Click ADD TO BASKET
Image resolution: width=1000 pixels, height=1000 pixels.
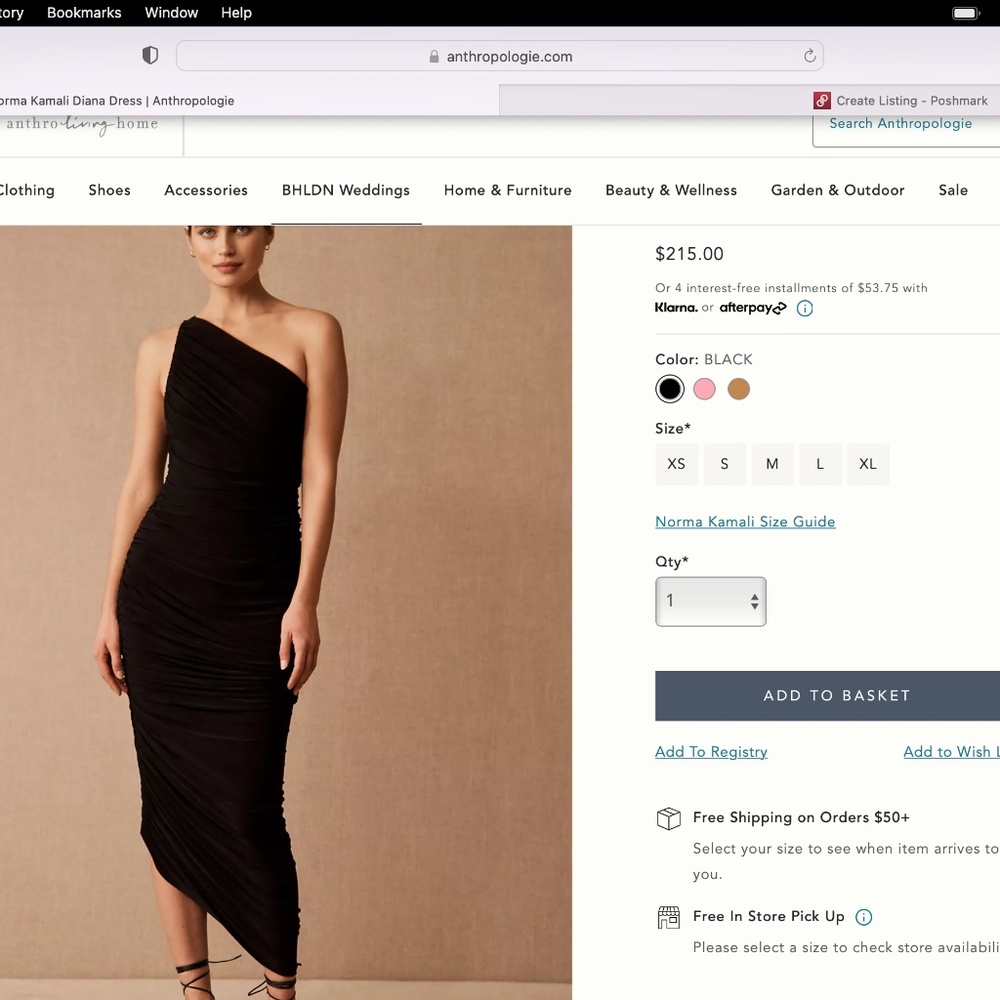836,695
